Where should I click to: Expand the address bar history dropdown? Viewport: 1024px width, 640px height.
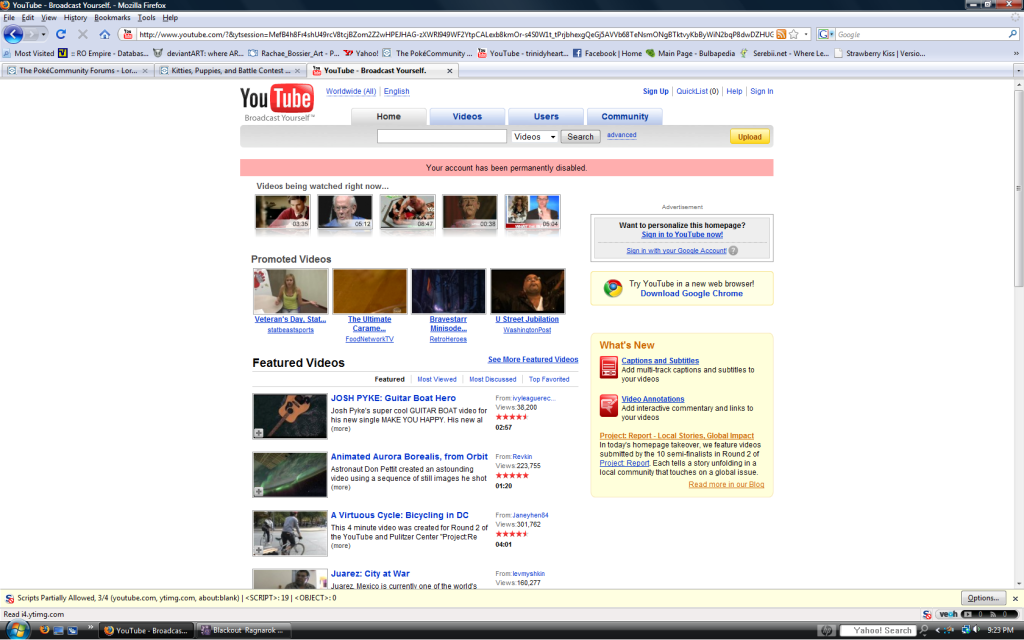(805, 34)
